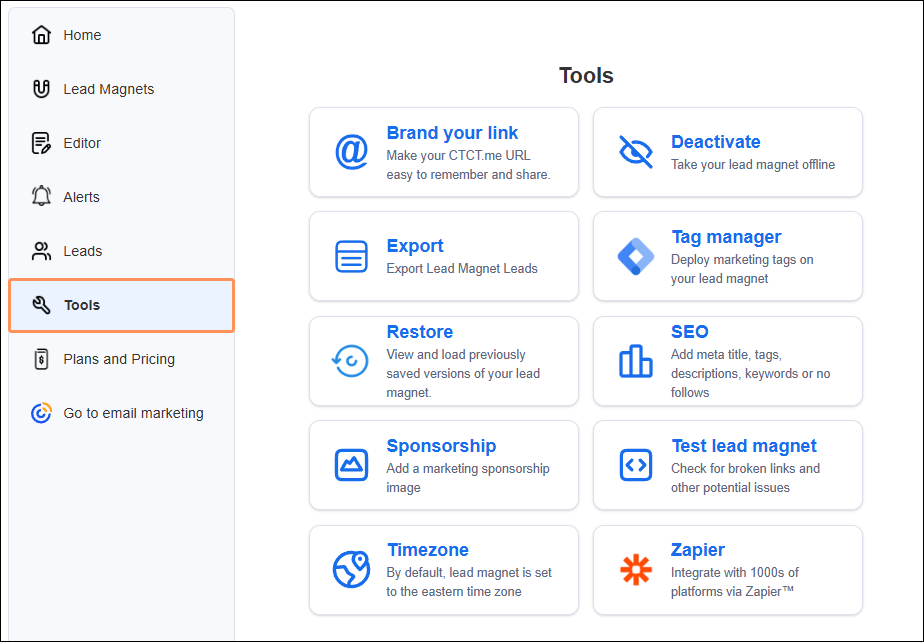924x642 pixels.
Task: Open the Brand your link title
Action: (452, 133)
